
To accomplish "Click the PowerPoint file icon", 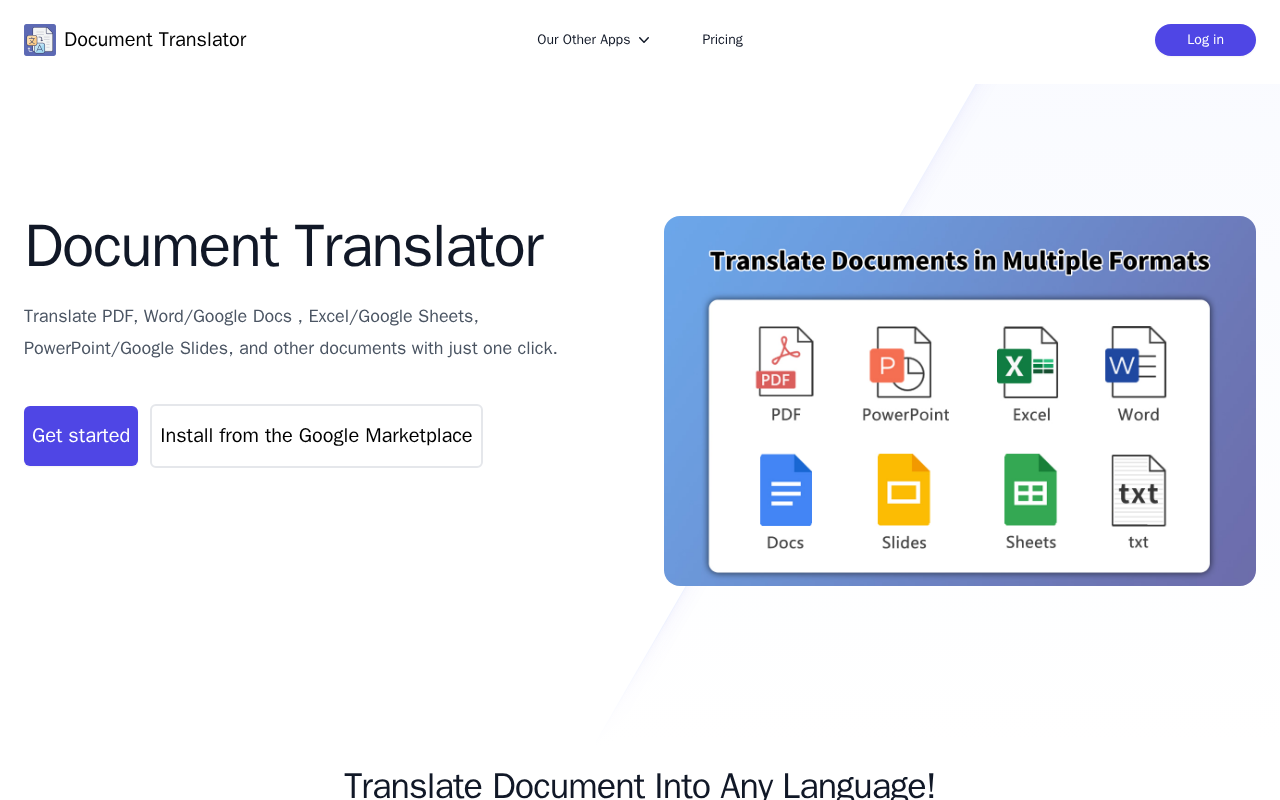I will click(x=901, y=362).
